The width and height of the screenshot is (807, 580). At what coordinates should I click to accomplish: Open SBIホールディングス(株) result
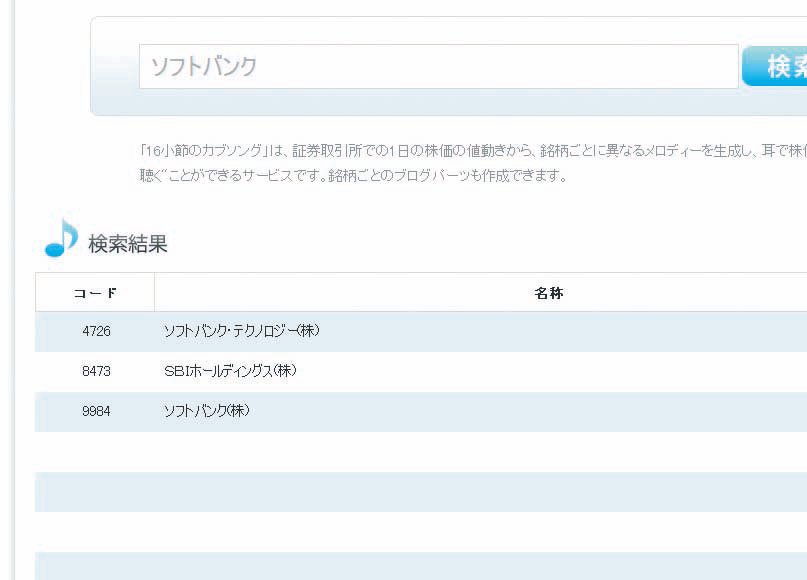[x=230, y=371]
